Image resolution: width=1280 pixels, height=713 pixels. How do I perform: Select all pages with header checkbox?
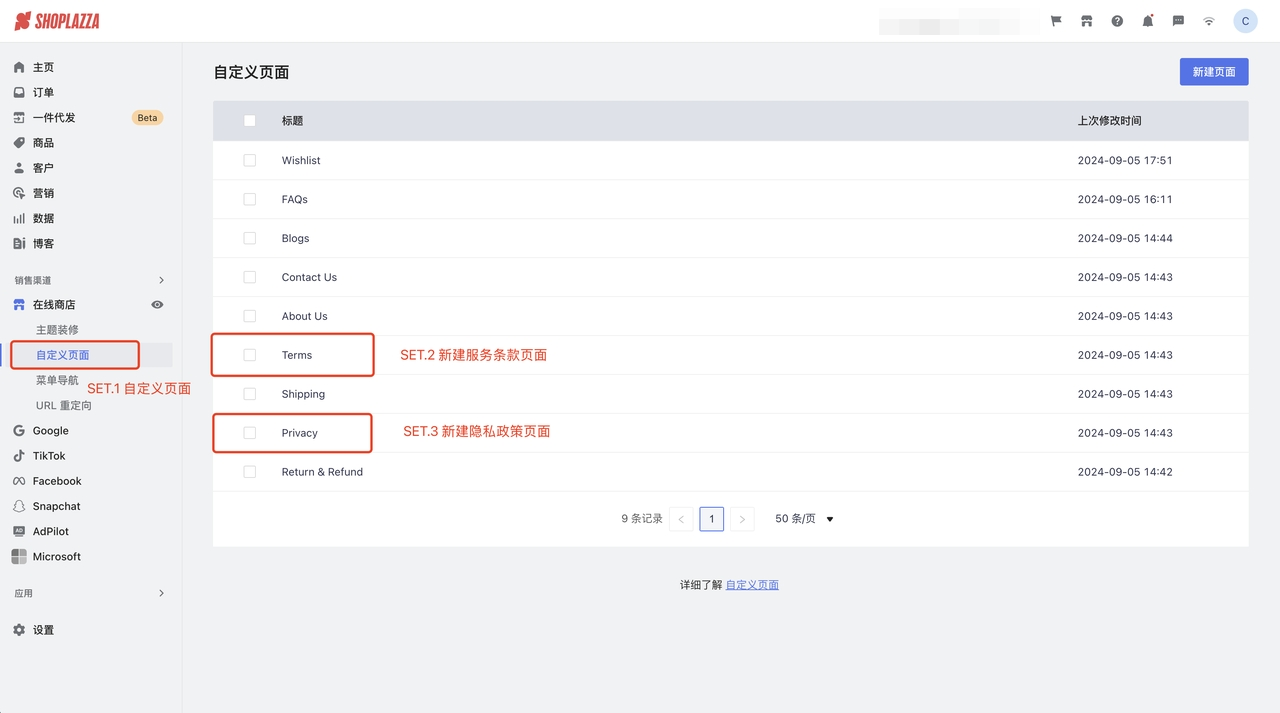pos(250,121)
